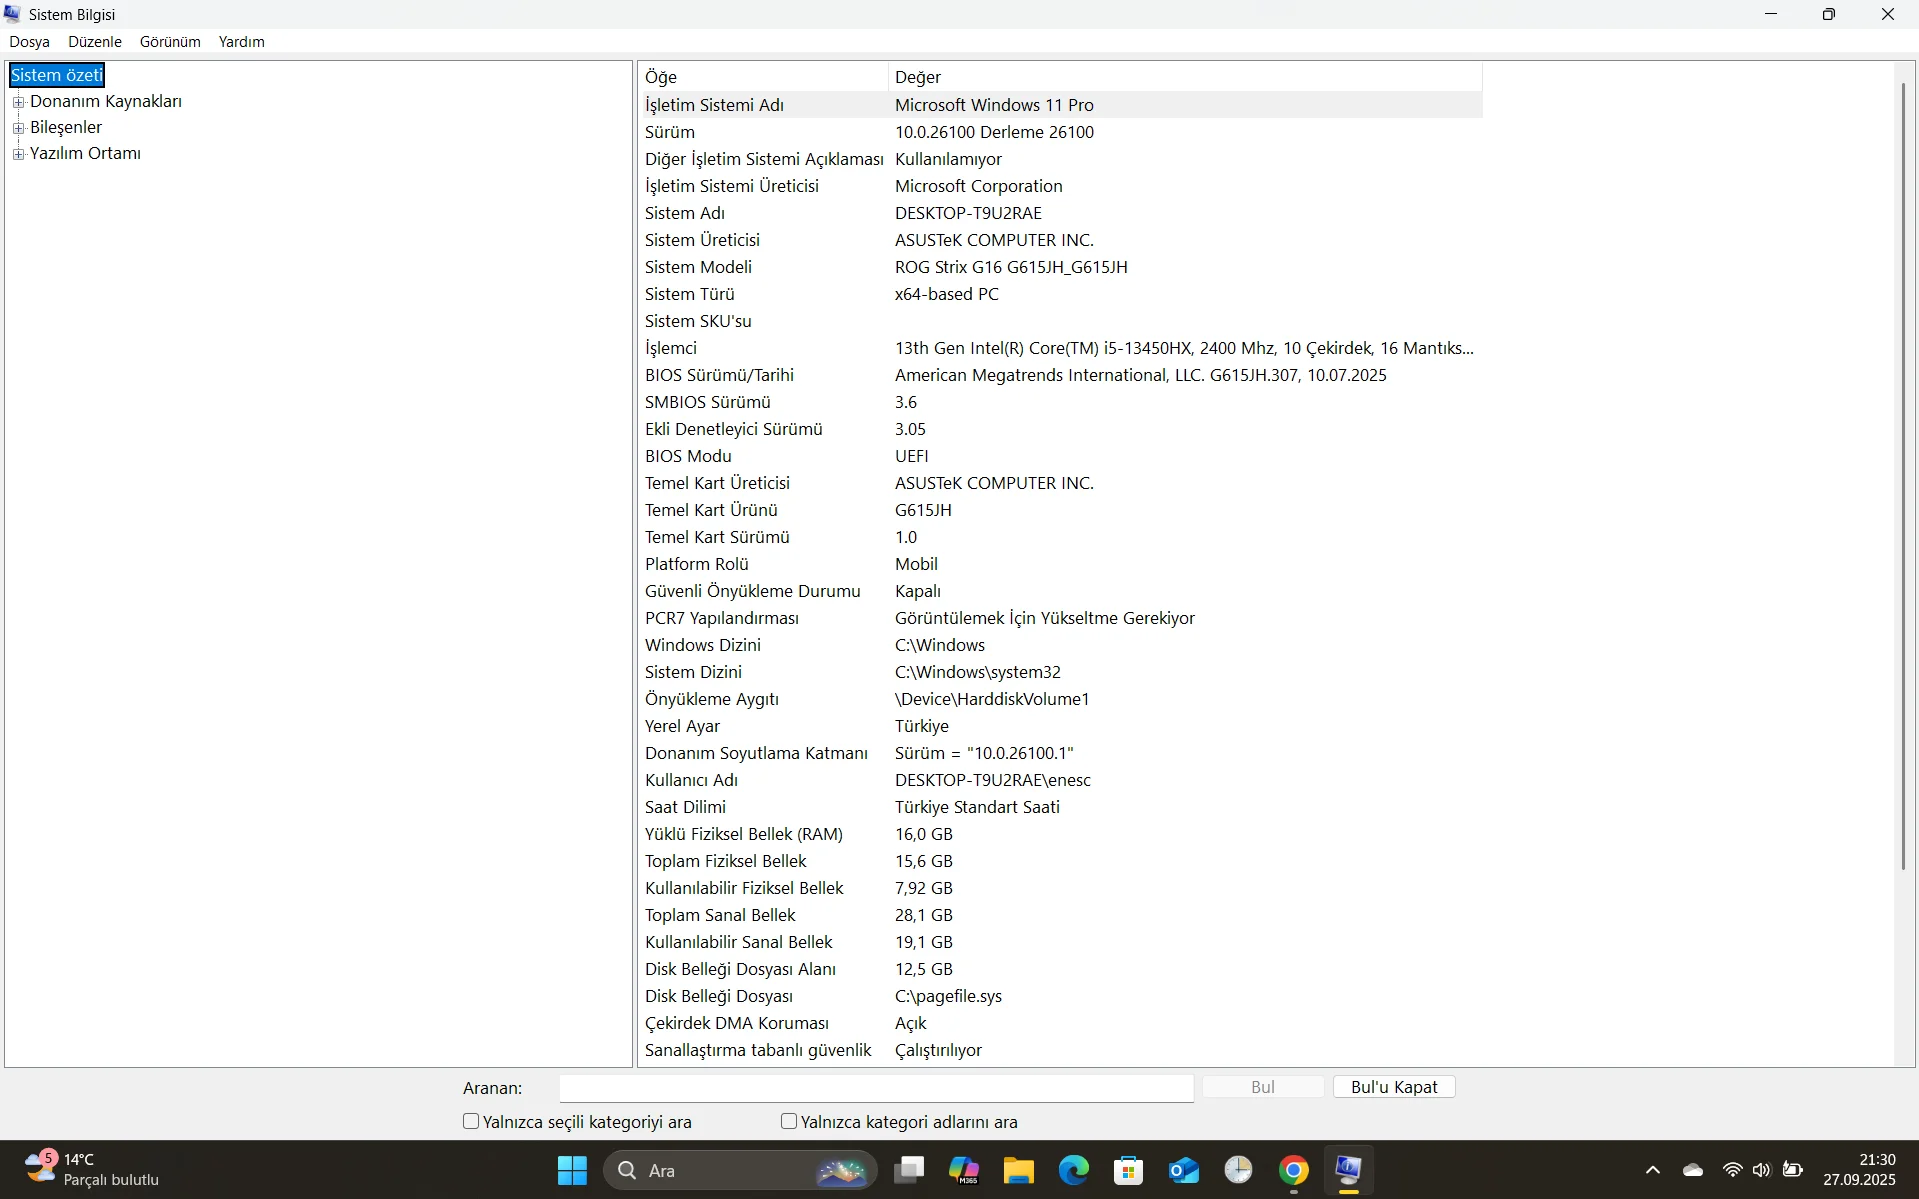The image size is (1919, 1199).
Task: Click the 'Güvenli Önyükleme Durumu' row label
Action: click(x=753, y=591)
